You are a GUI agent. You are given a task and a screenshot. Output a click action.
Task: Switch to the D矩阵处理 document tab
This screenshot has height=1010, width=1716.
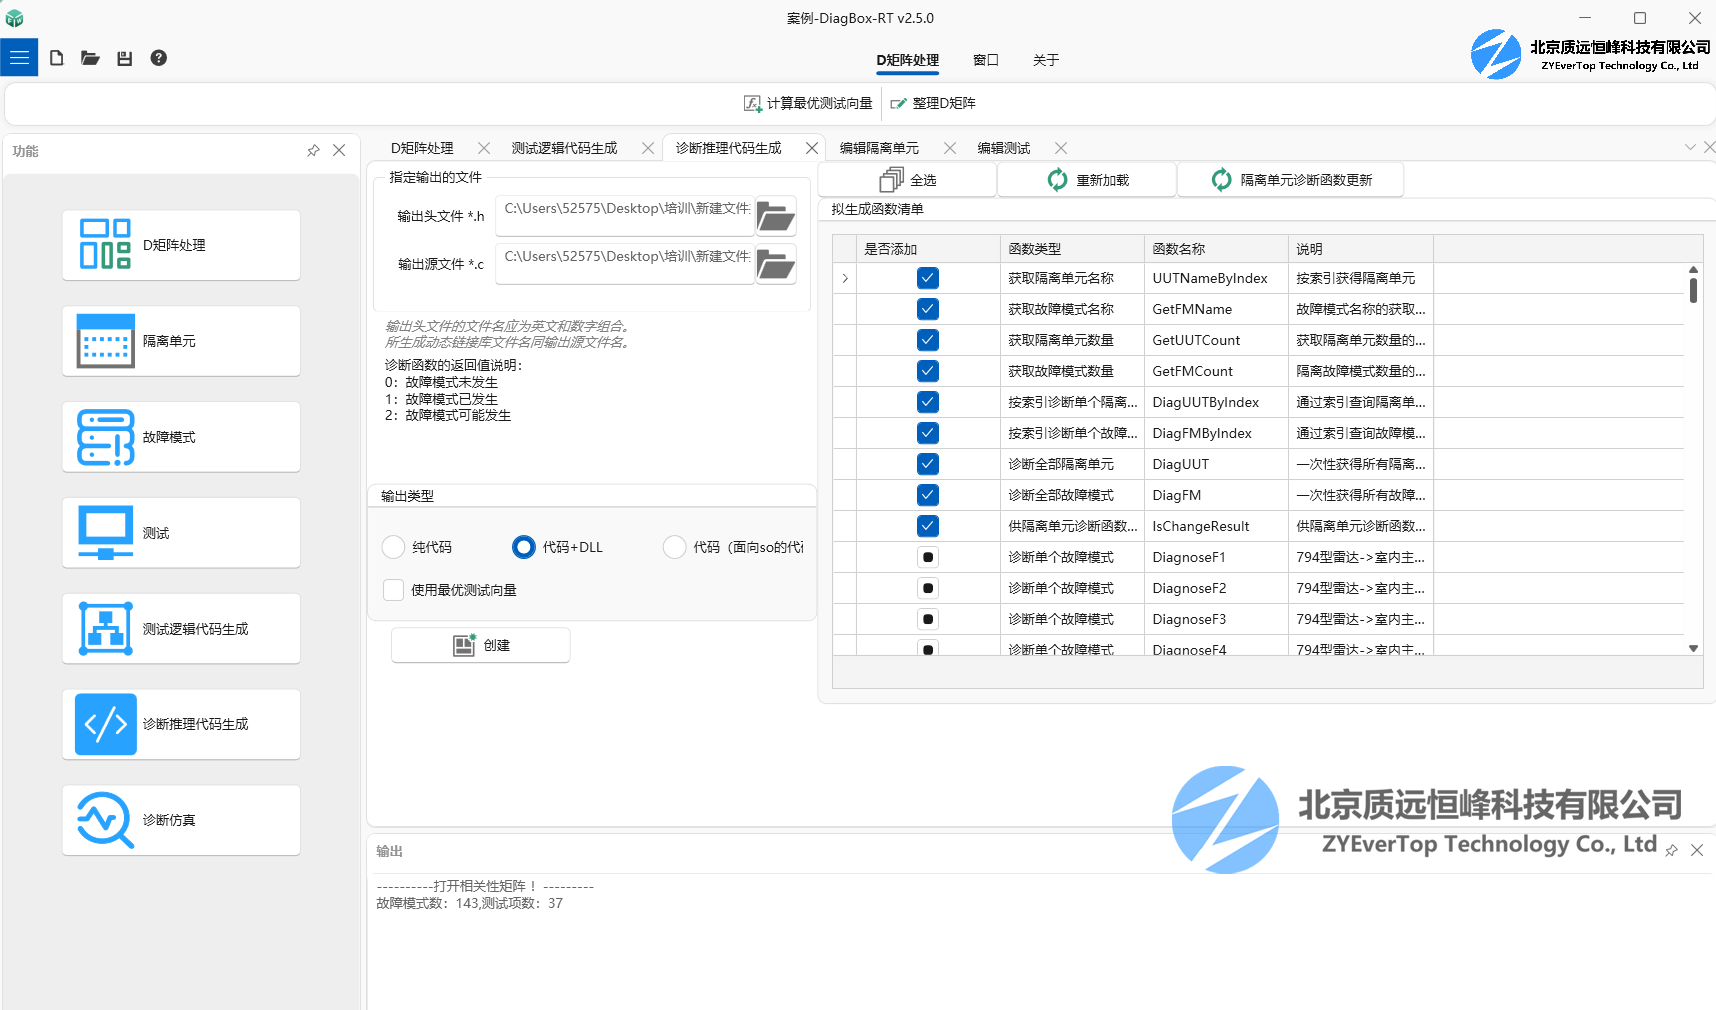pyautogui.click(x=422, y=148)
